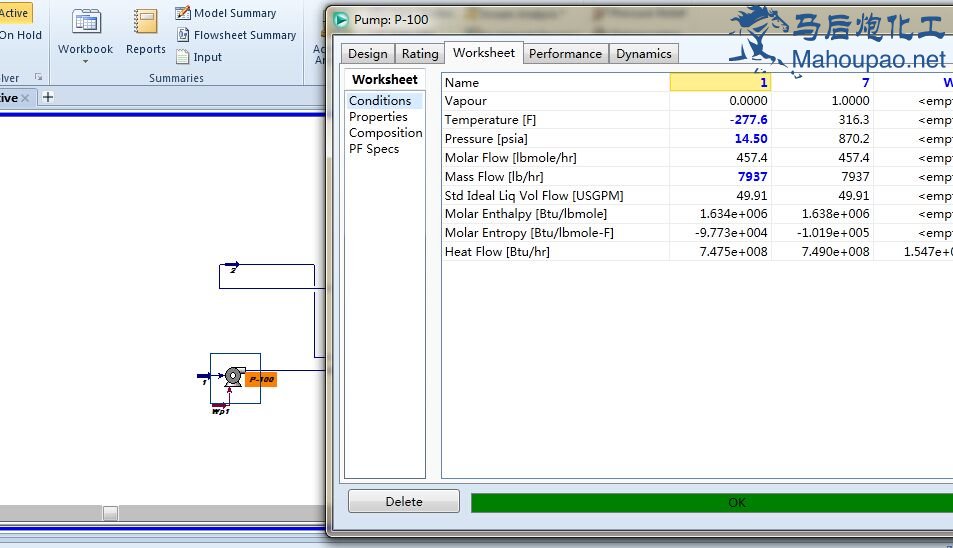Click the Delete button
The image size is (953, 548).
click(403, 501)
